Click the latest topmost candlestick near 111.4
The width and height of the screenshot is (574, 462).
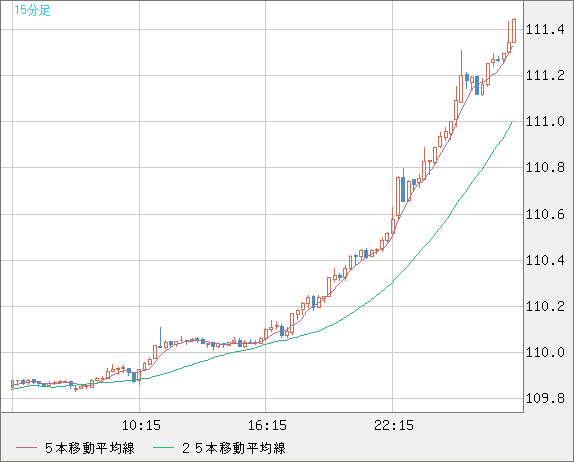point(514,31)
